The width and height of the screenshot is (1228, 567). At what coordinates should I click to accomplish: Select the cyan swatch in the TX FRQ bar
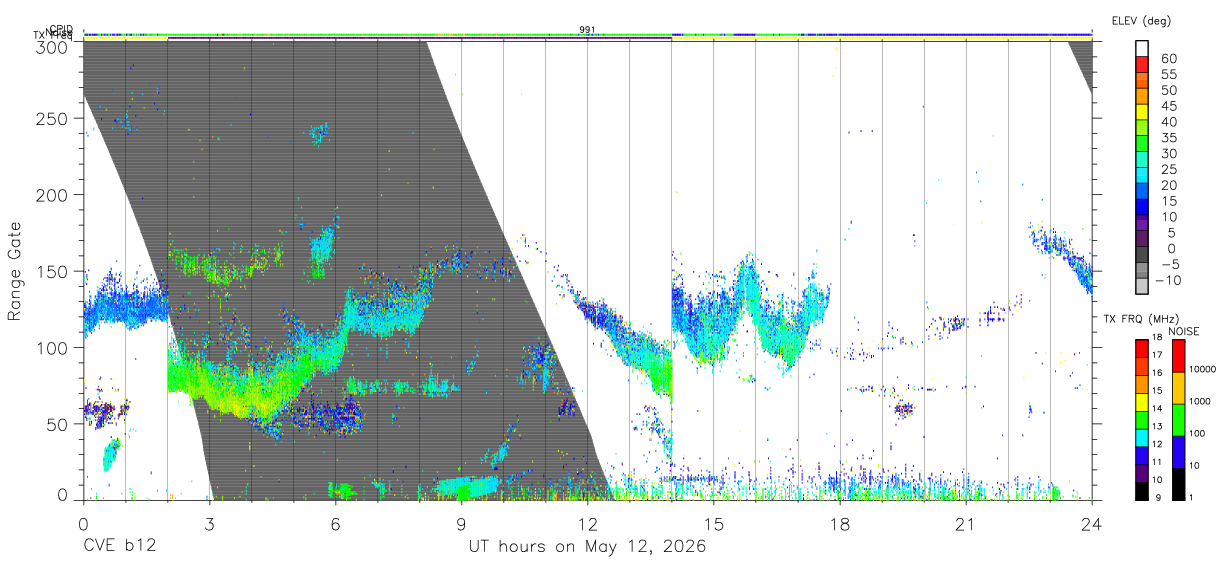[1142, 436]
